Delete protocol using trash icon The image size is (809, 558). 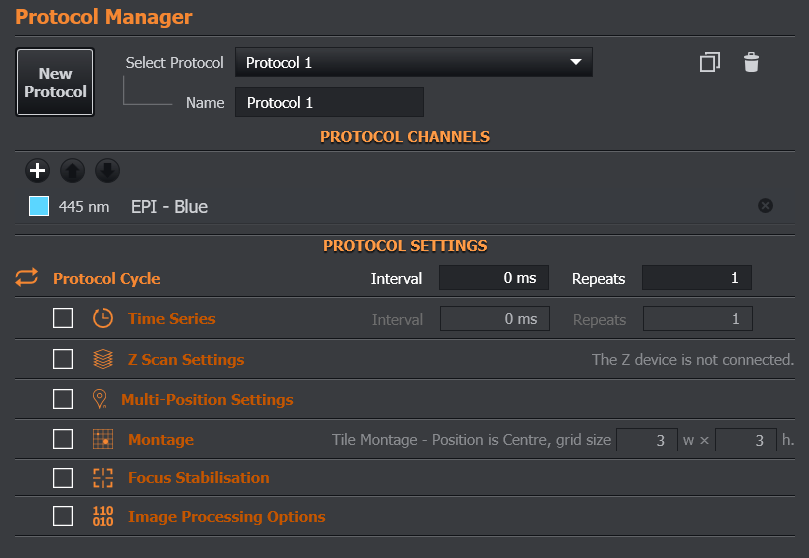pos(751,63)
